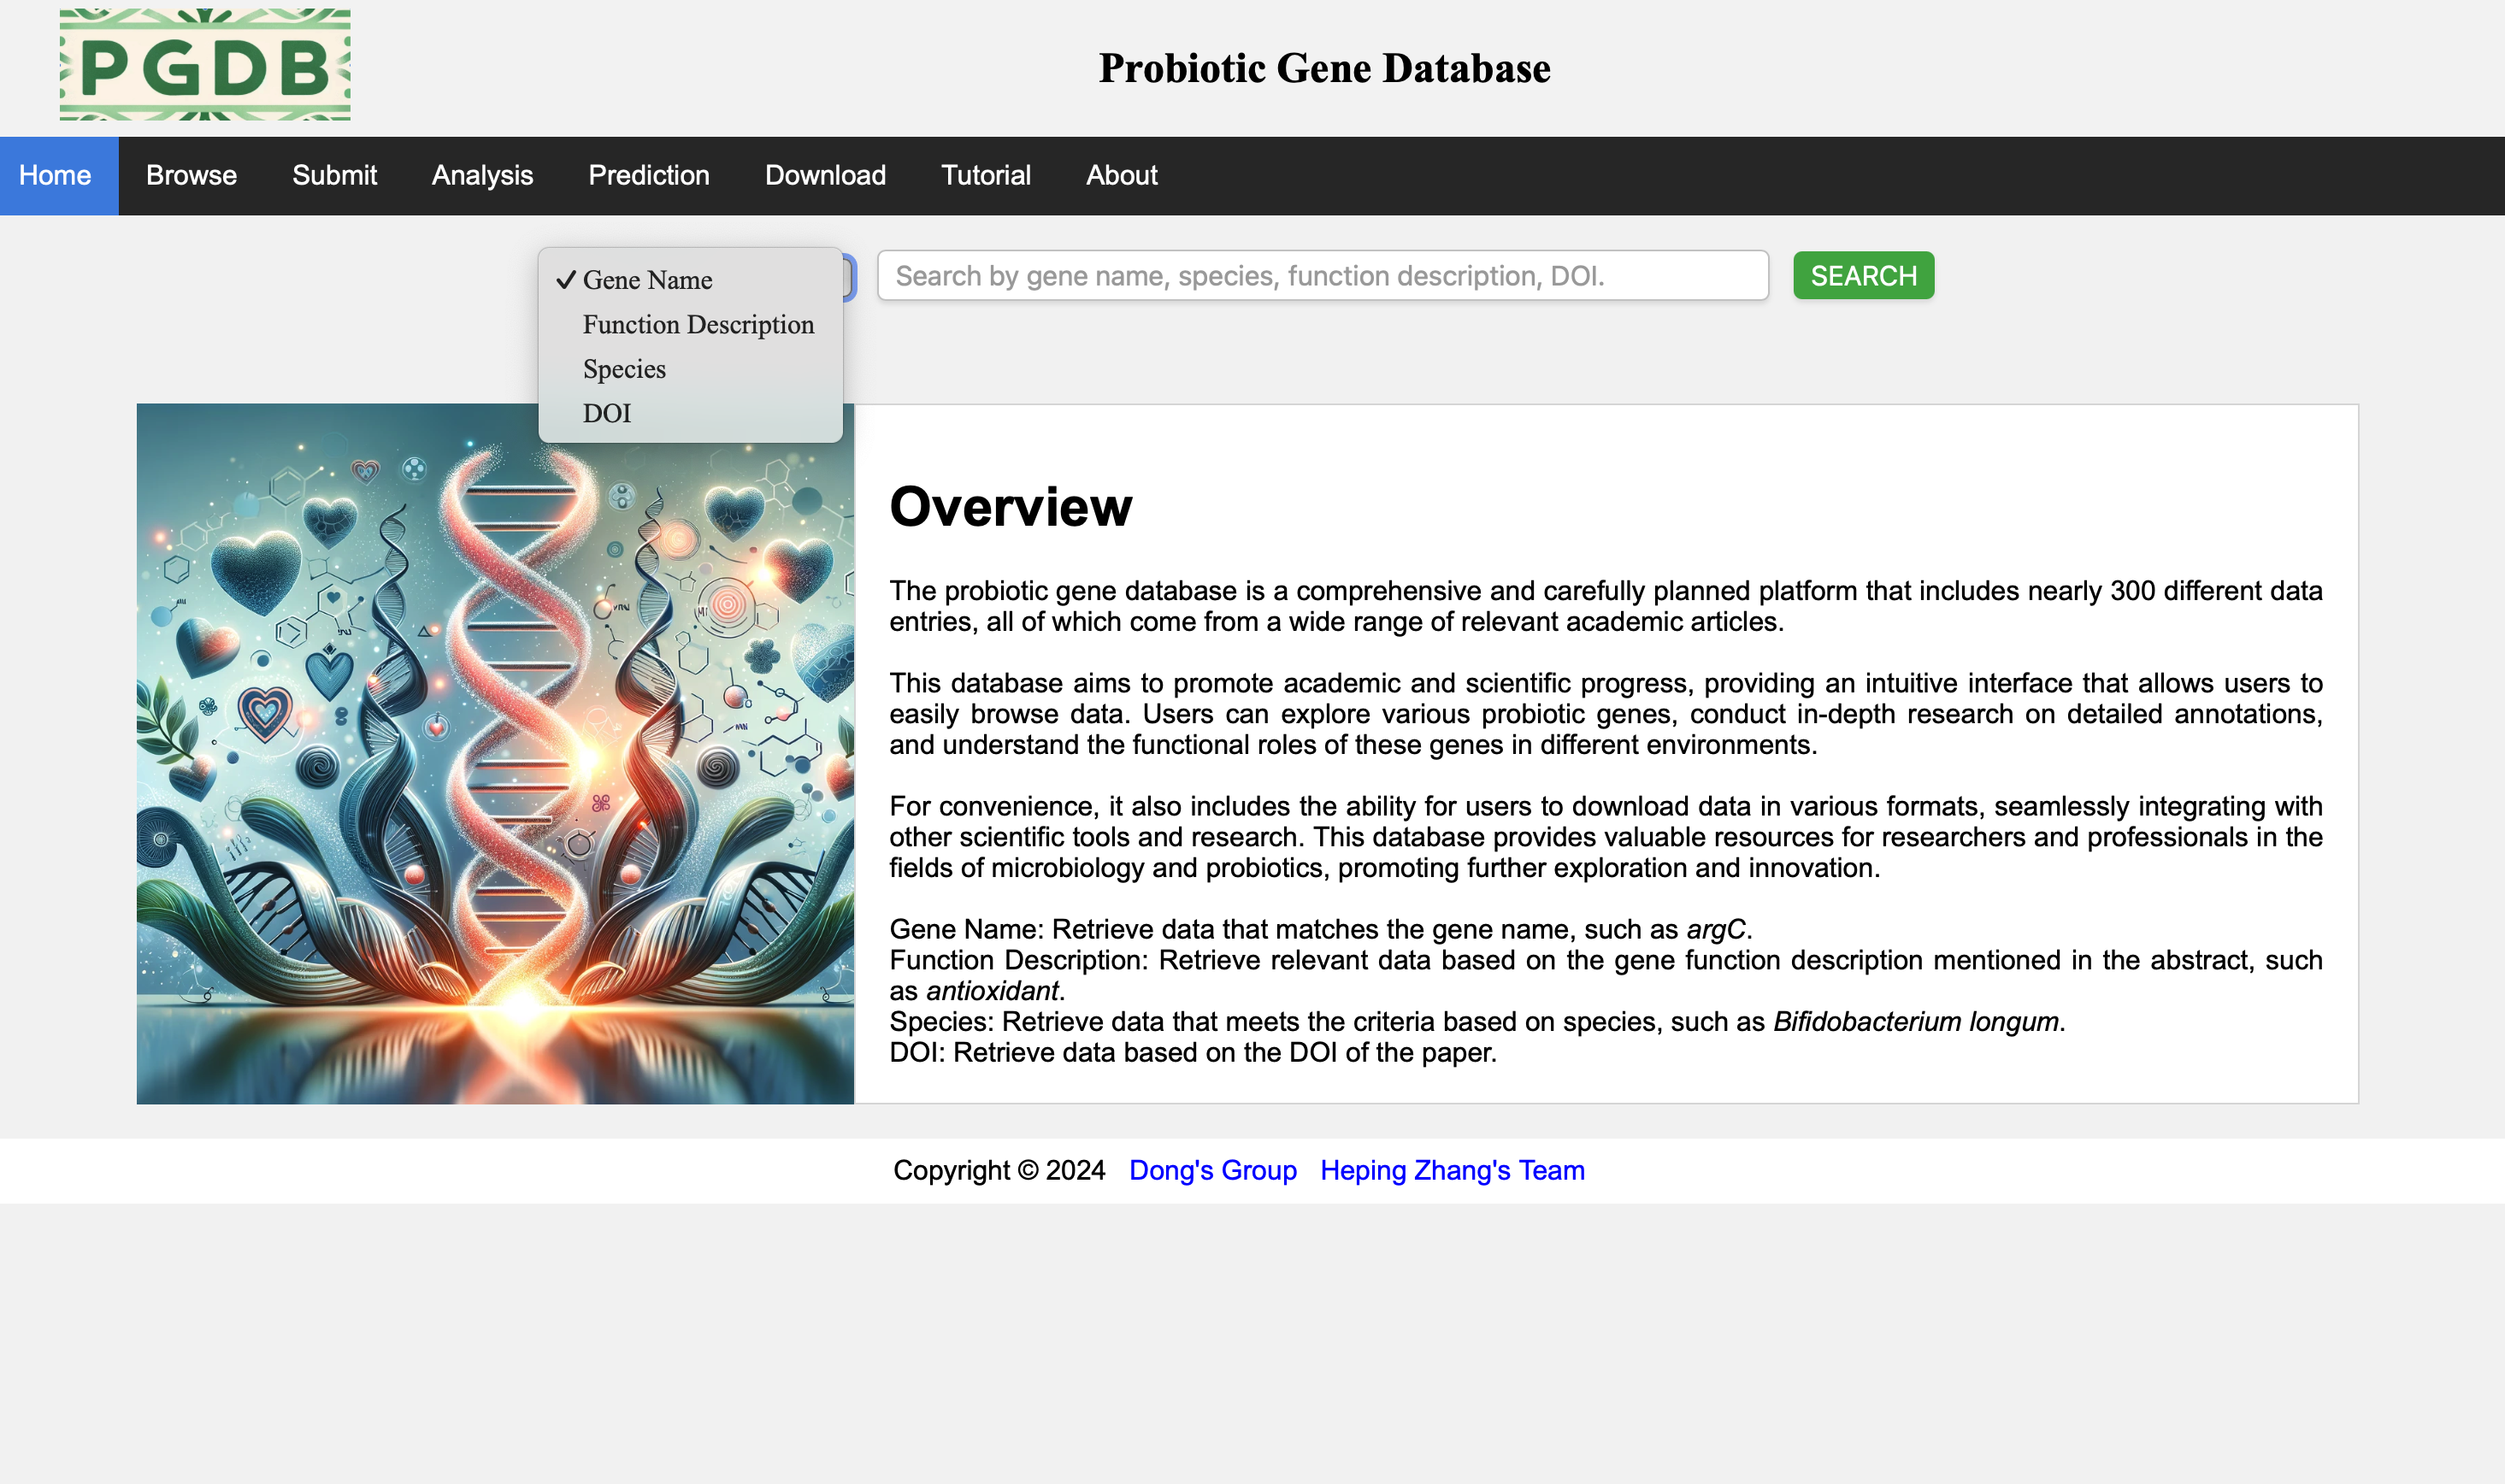This screenshot has width=2505, height=1484.
Task: Pick Species in the search type list
Action: point(624,369)
